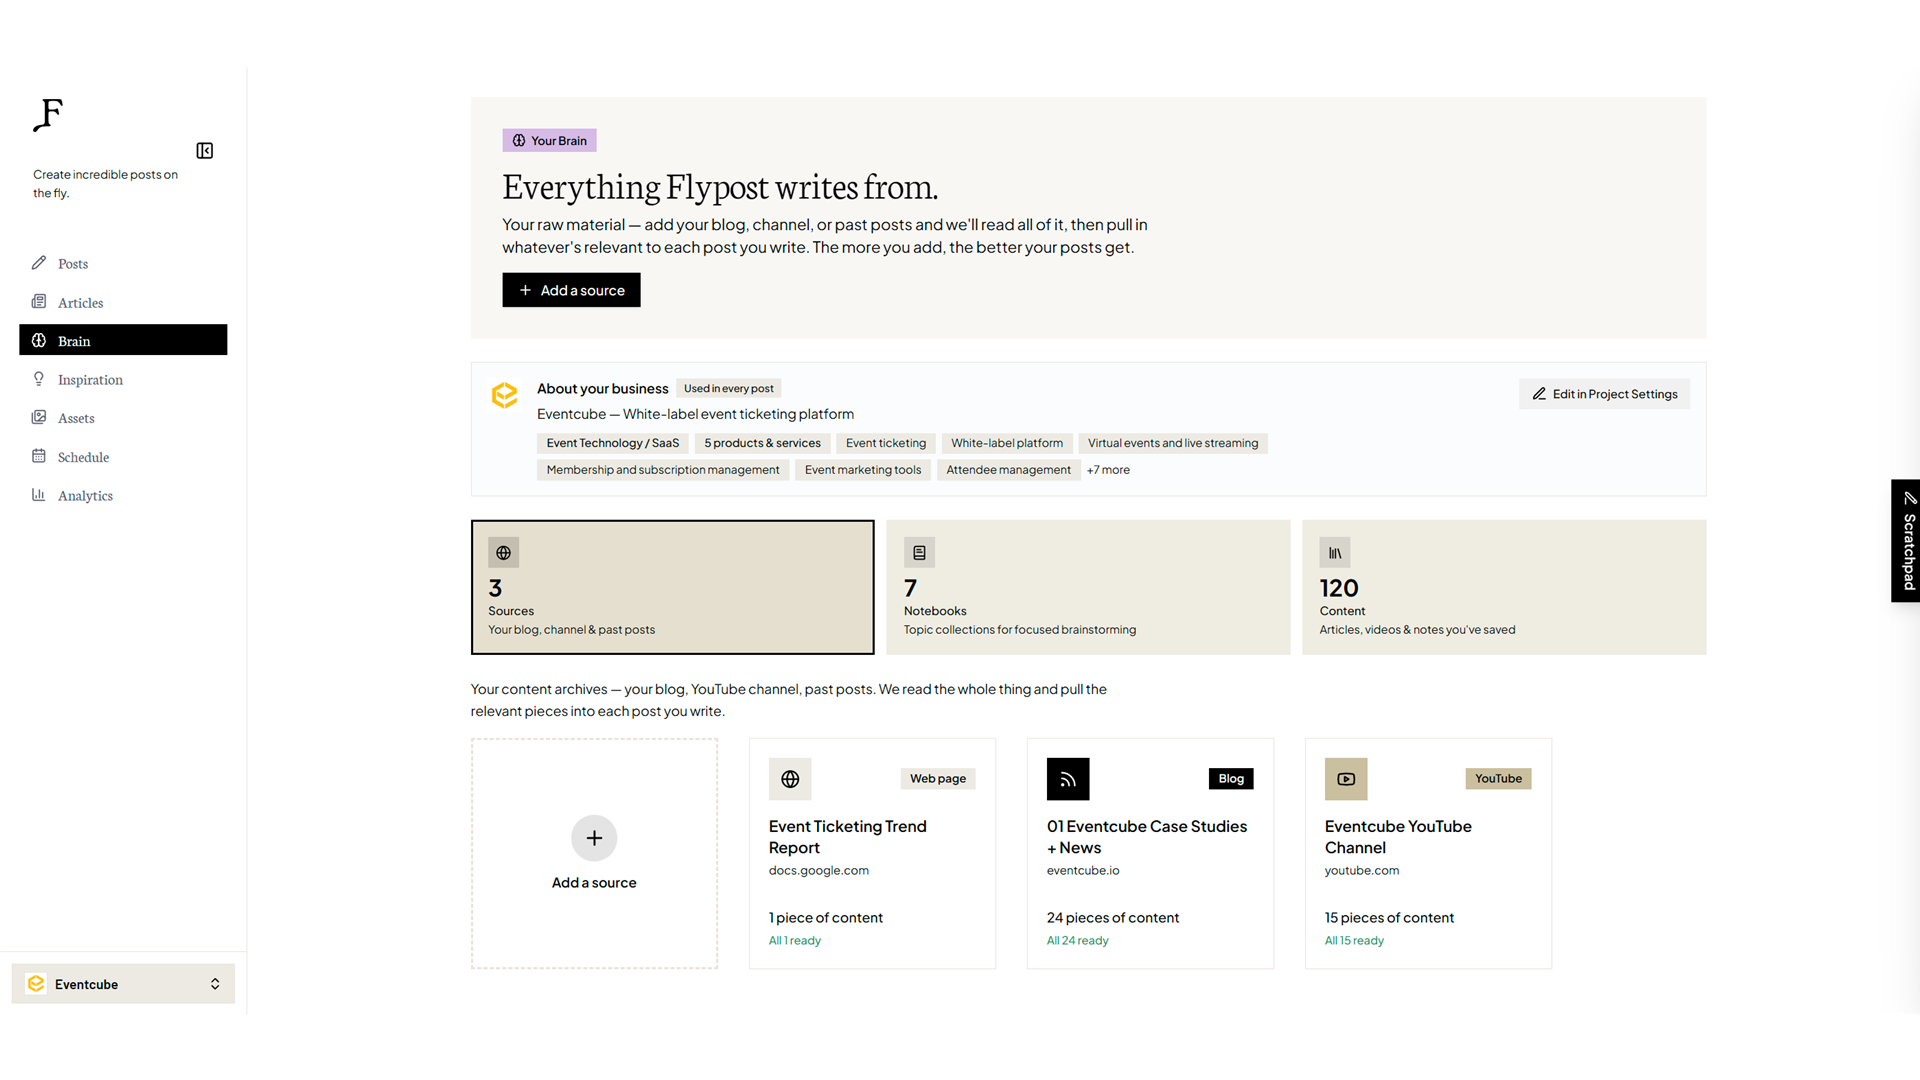Click the plus circle in Add a source card
The image size is (1920, 1080).
(594, 838)
